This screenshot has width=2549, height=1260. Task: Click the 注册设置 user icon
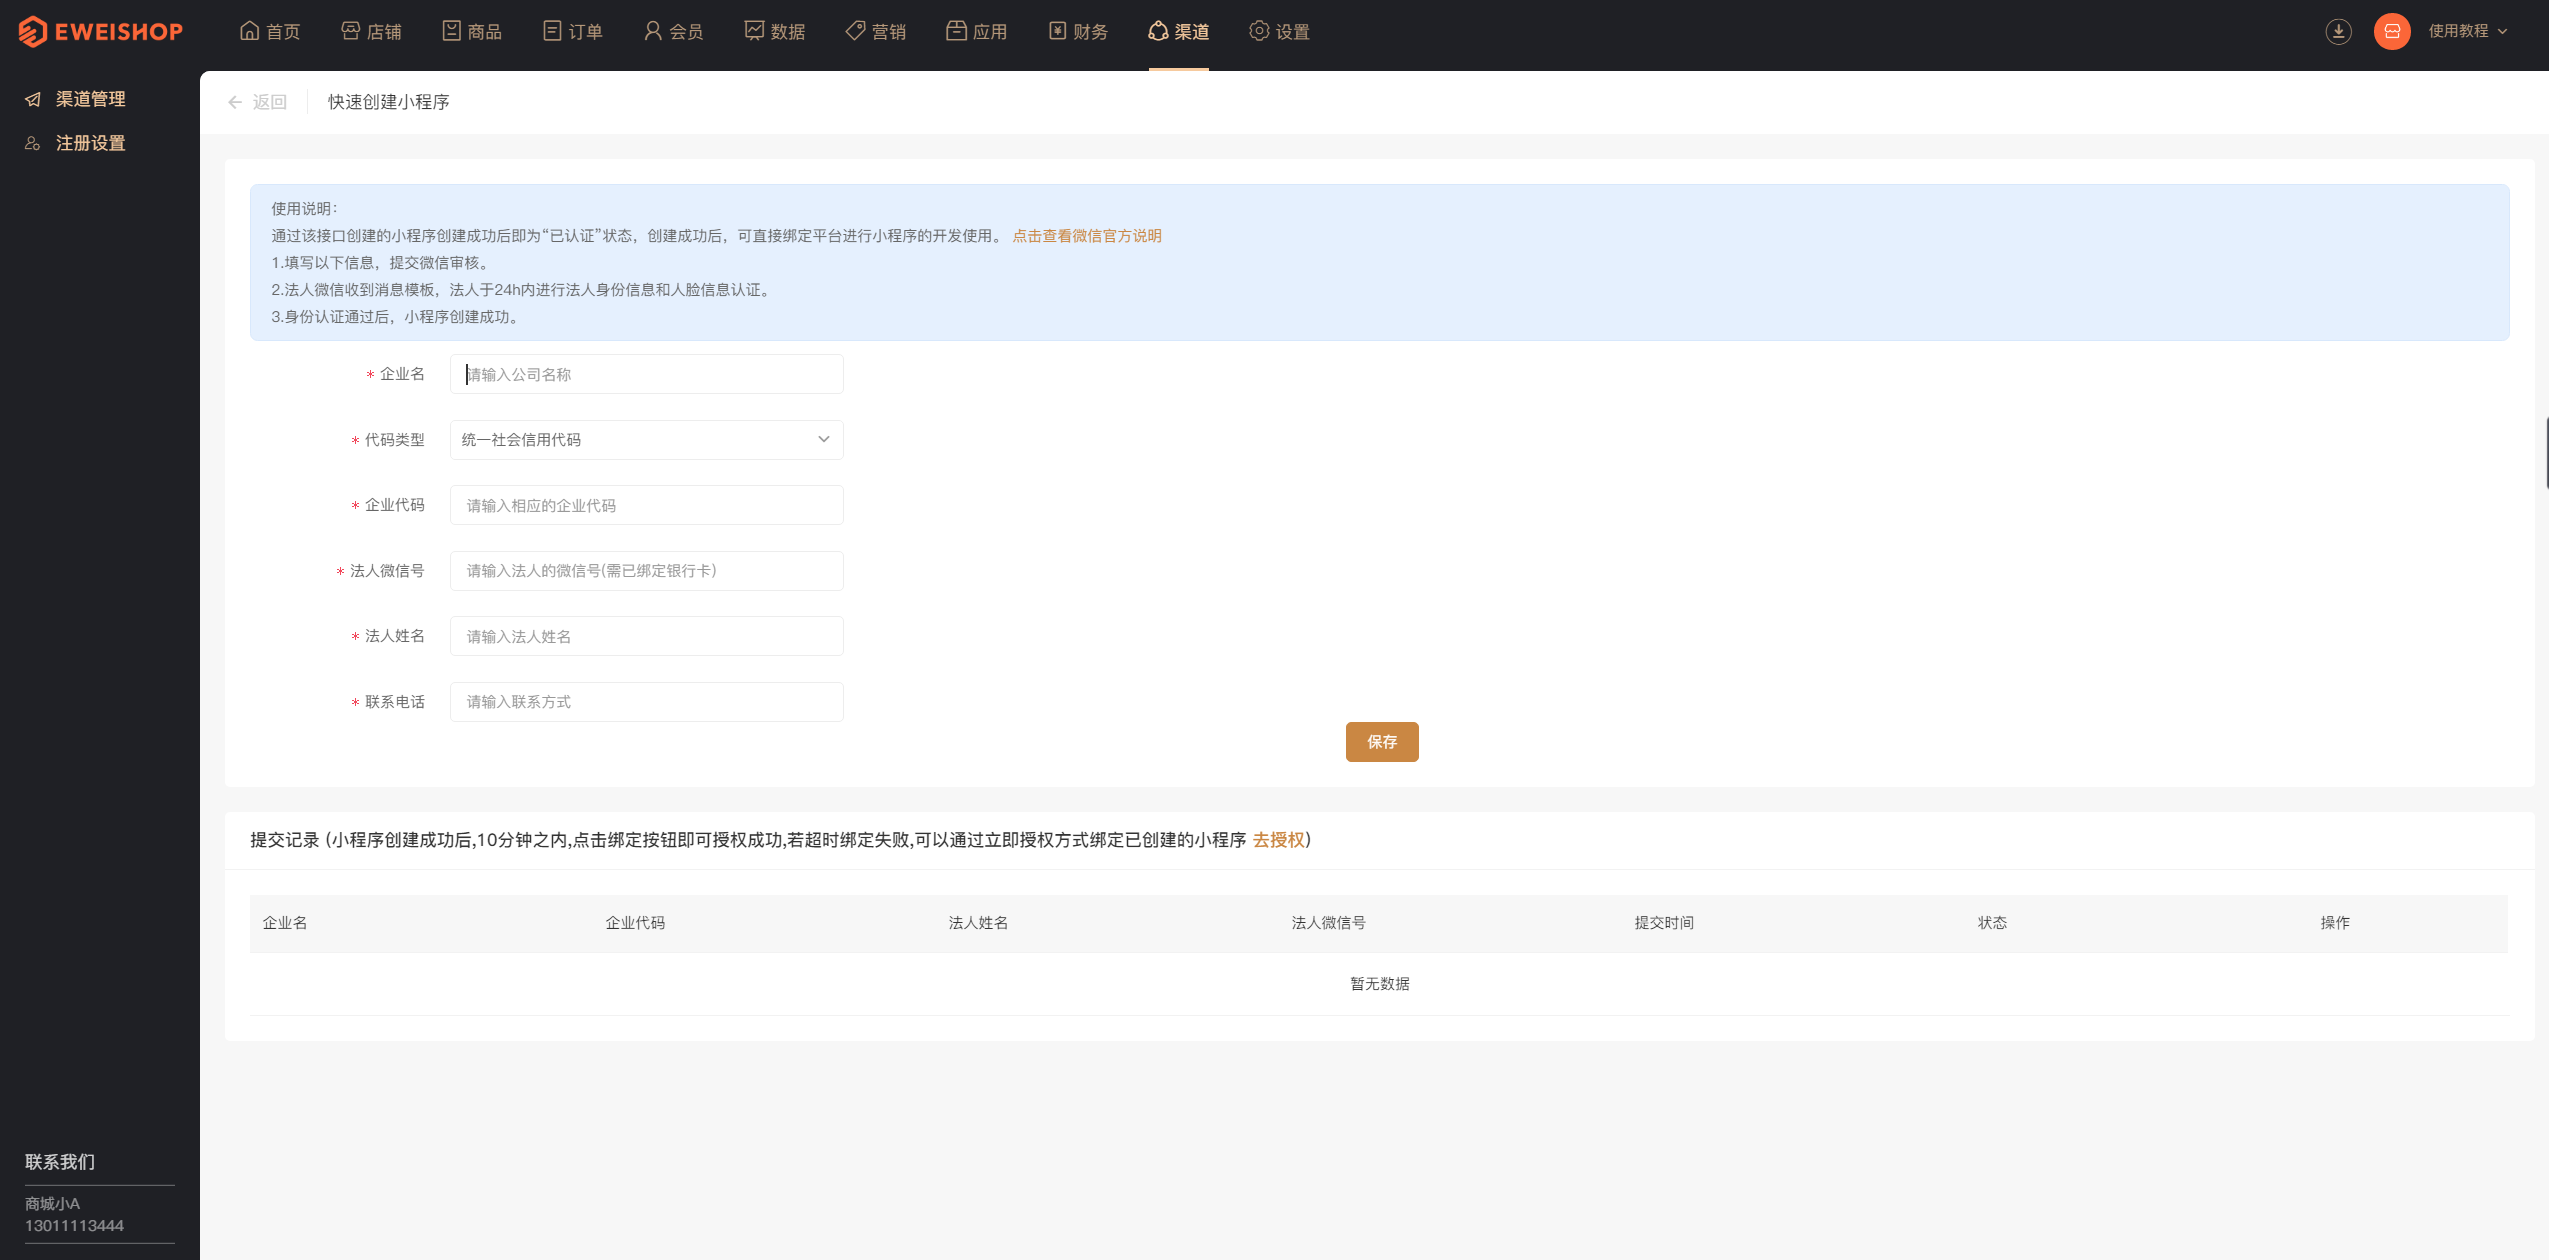(x=33, y=143)
